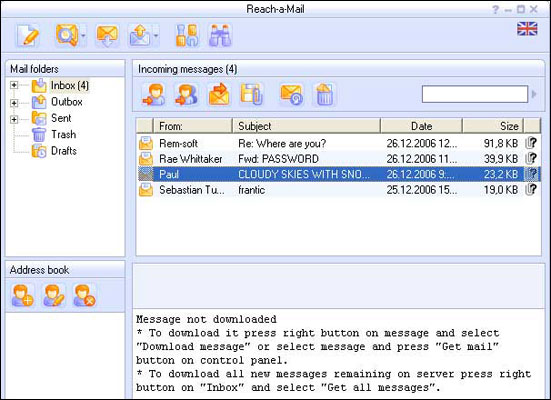The width and height of the screenshot is (551, 400).
Task: Select the message from Rae Whittaker
Action: (x=338, y=159)
